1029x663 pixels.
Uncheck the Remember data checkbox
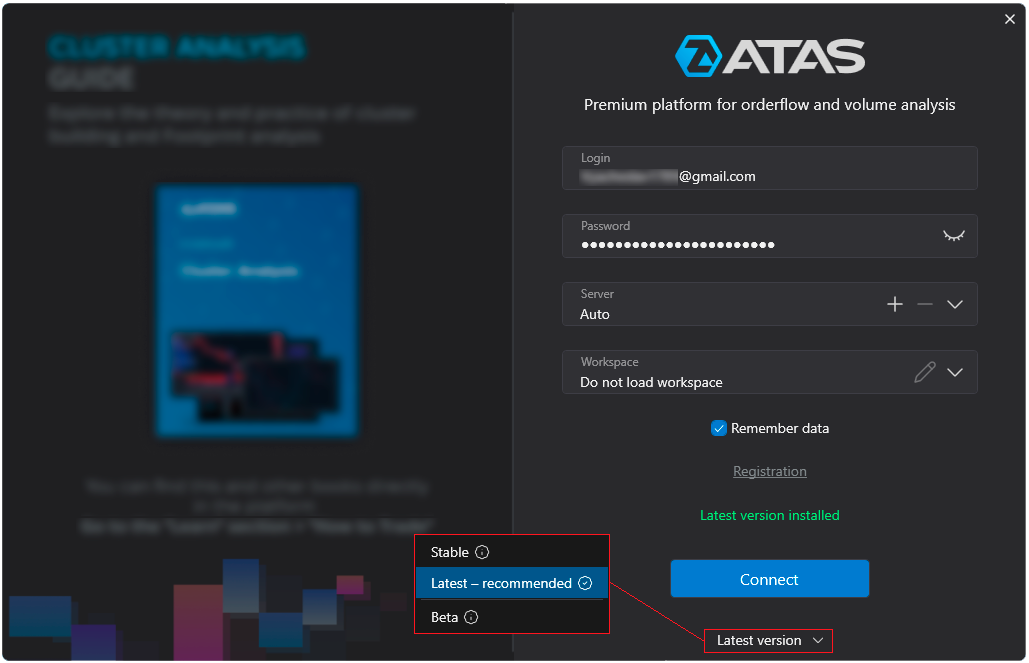[718, 428]
